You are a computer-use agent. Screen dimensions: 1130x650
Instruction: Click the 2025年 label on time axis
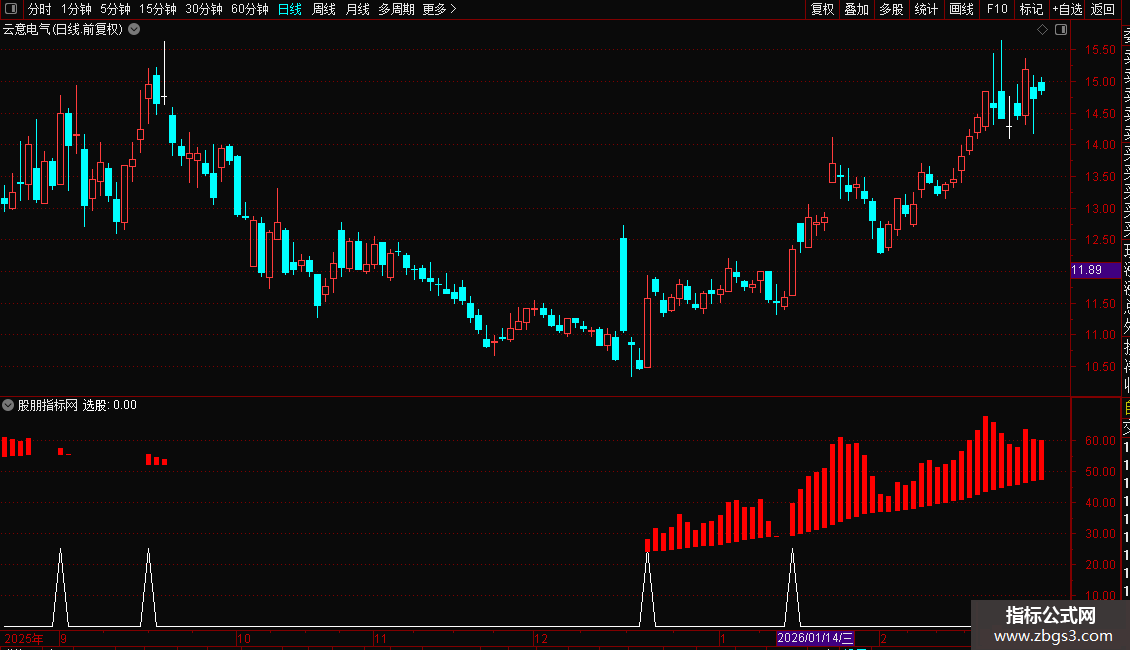[24, 638]
